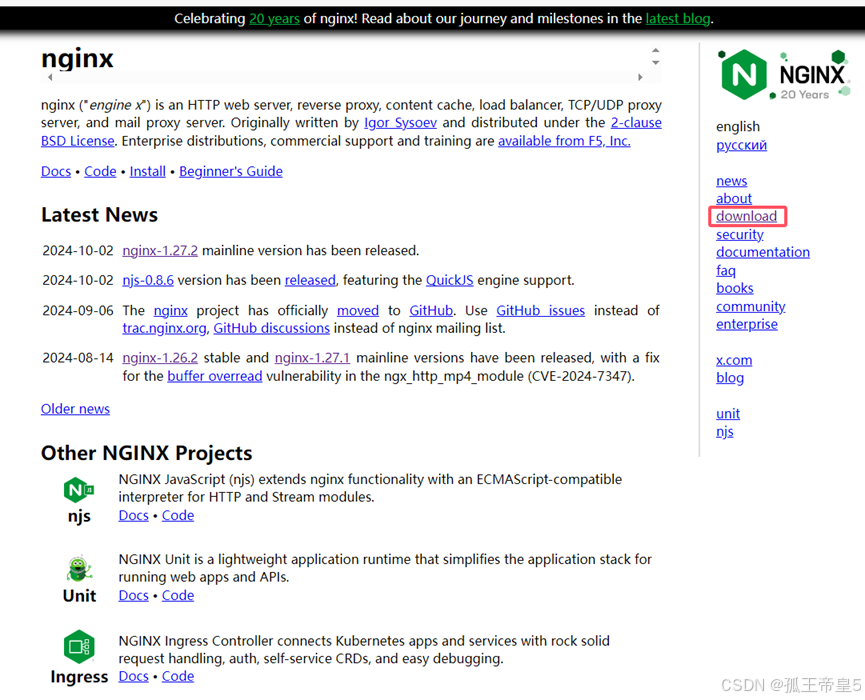Open the books sidebar item
The image size is (865, 700).
(x=735, y=288)
